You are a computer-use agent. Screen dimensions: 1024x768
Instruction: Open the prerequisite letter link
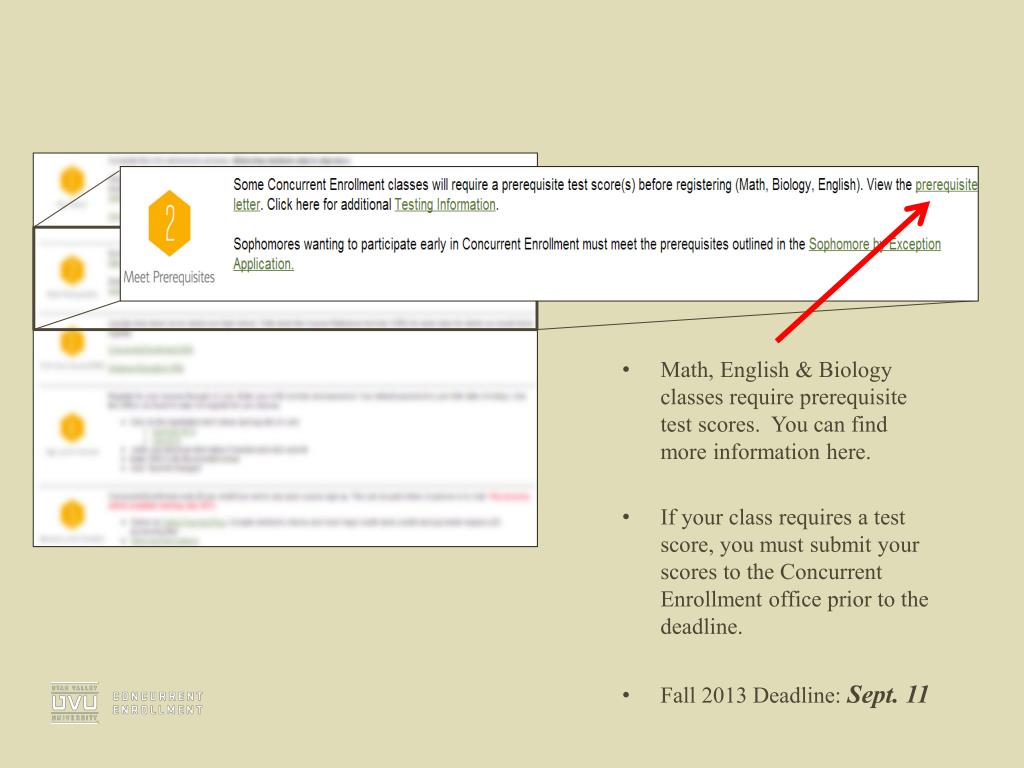pos(946,187)
